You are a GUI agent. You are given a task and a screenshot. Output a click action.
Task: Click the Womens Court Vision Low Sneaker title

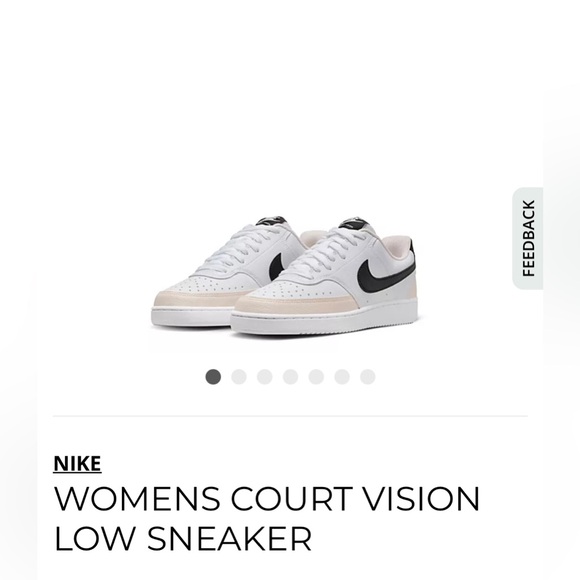point(266,519)
